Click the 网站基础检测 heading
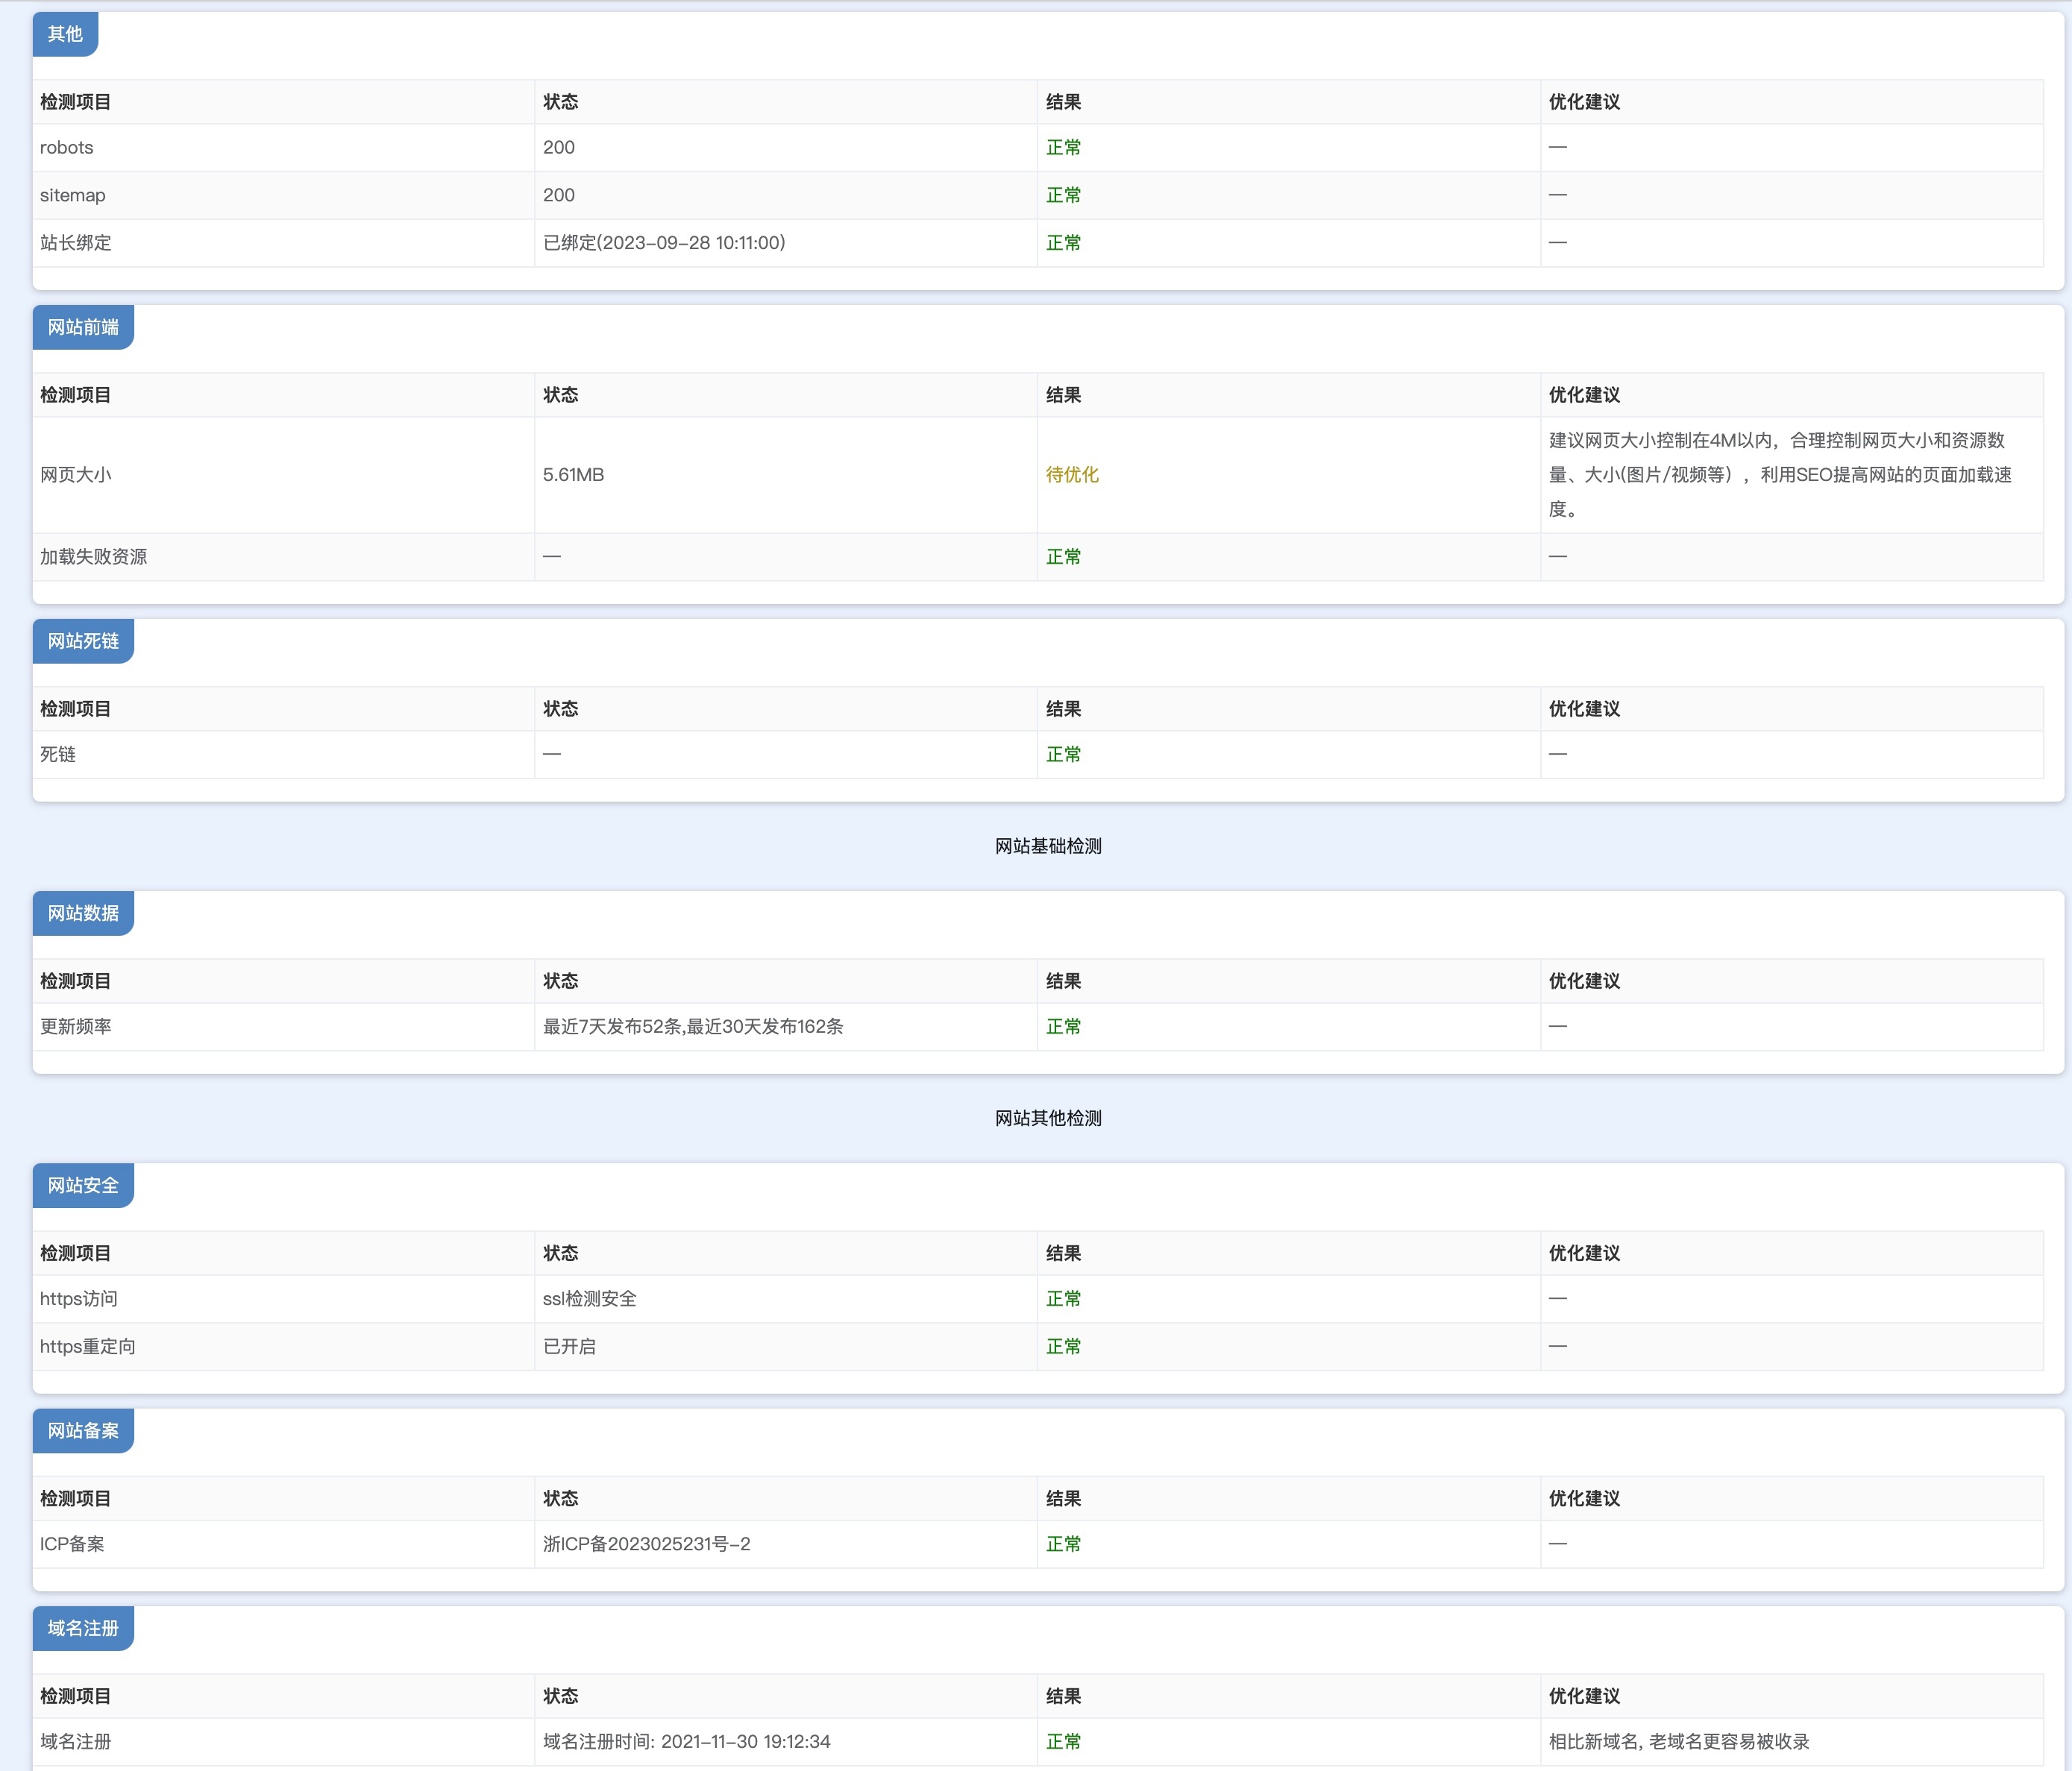Viewport: 2072px width, 1771px height. (x=1048, y=846)
